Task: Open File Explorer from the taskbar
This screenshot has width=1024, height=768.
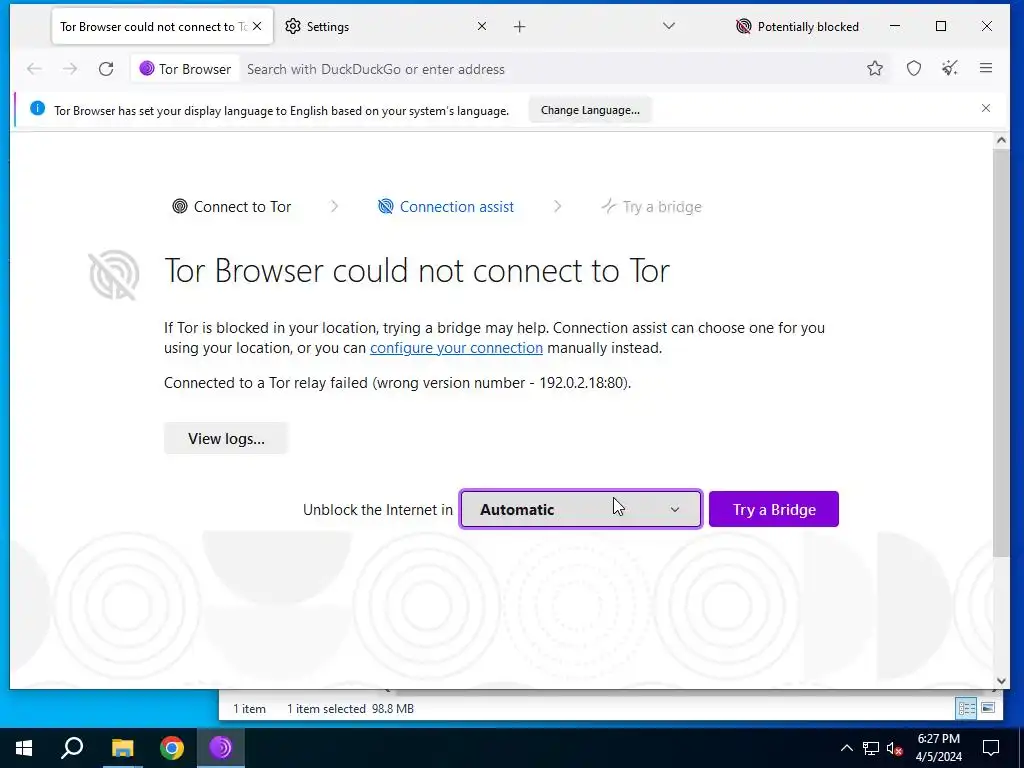Action: point(122,748)
